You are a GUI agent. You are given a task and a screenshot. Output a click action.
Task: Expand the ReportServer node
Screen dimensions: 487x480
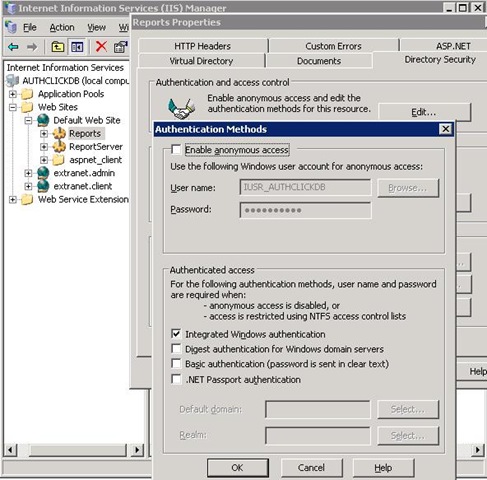coord(44,147)
